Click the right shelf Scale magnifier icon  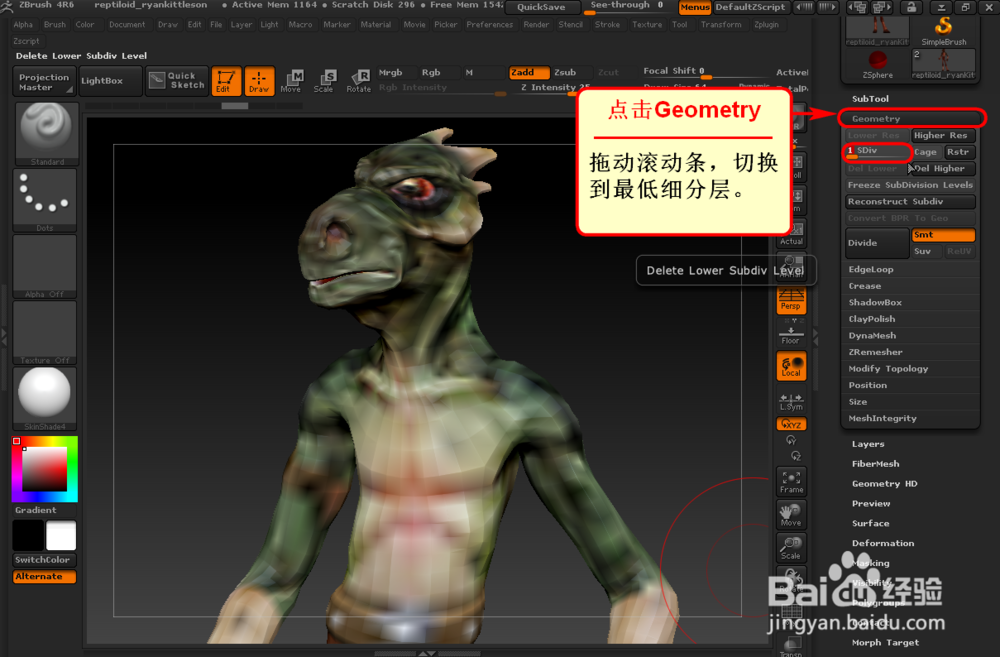791,548
